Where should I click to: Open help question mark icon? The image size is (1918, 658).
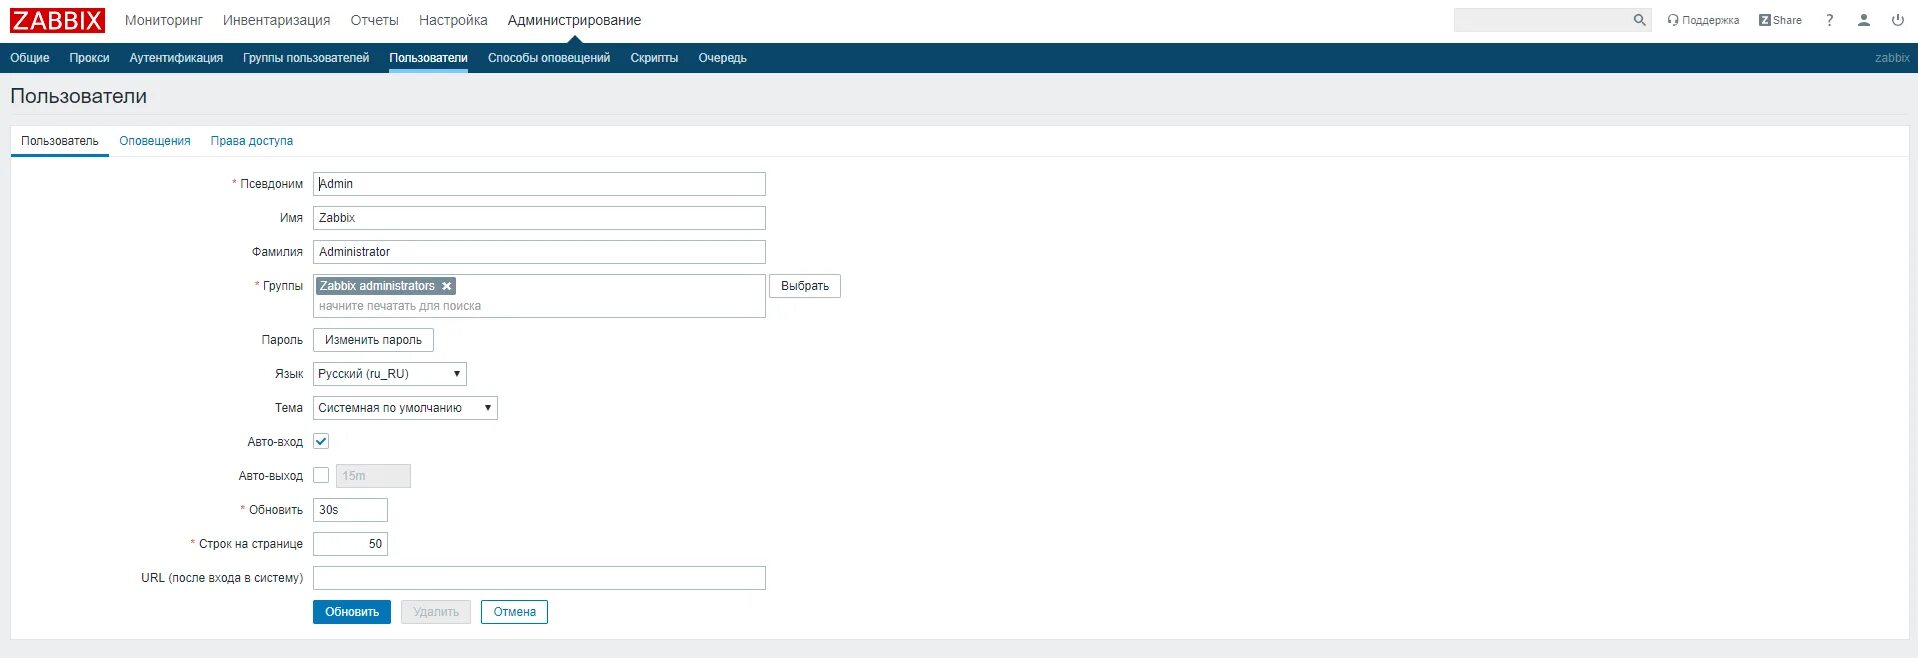1830,20
